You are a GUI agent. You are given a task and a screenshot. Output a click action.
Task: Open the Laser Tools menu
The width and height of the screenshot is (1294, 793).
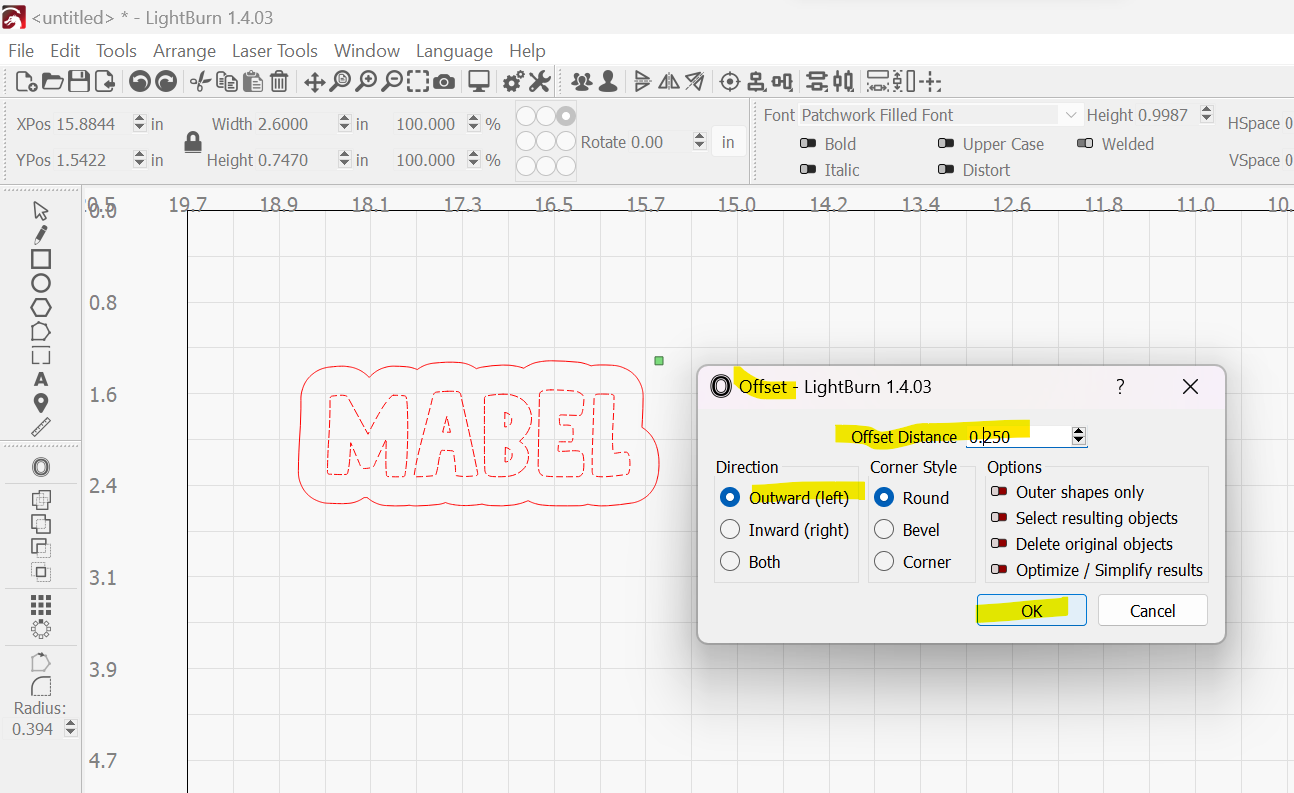point(274,51)
